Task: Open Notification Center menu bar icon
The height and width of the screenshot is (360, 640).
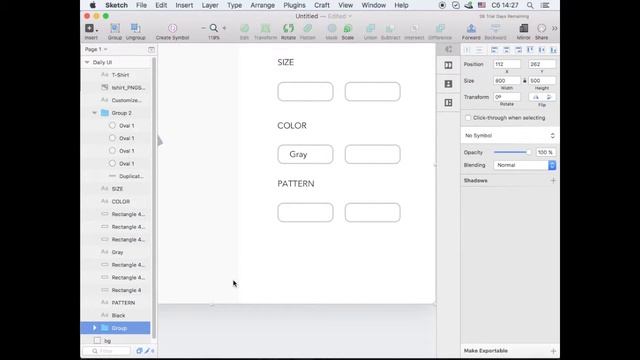Action: (545, 5)
